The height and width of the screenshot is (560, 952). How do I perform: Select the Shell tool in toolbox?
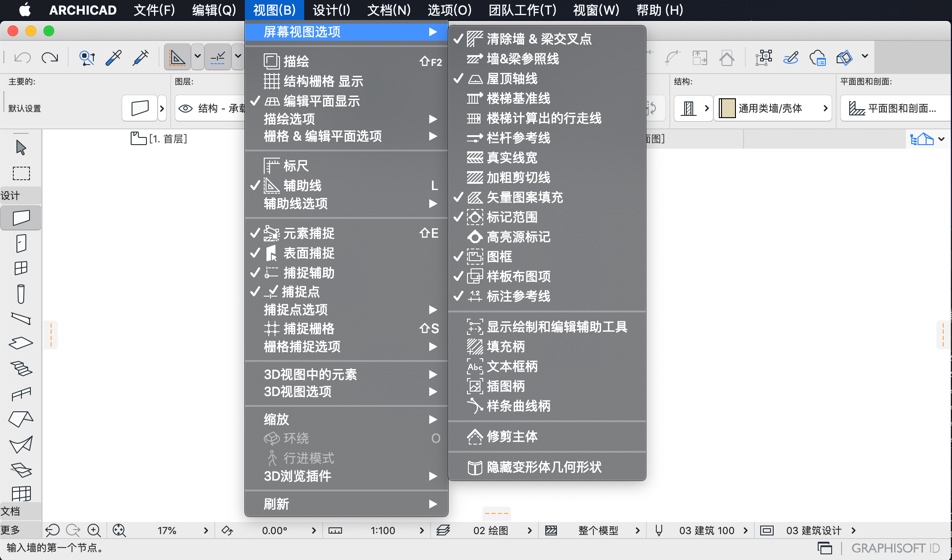pyautogui.click(x=21, y=445)
